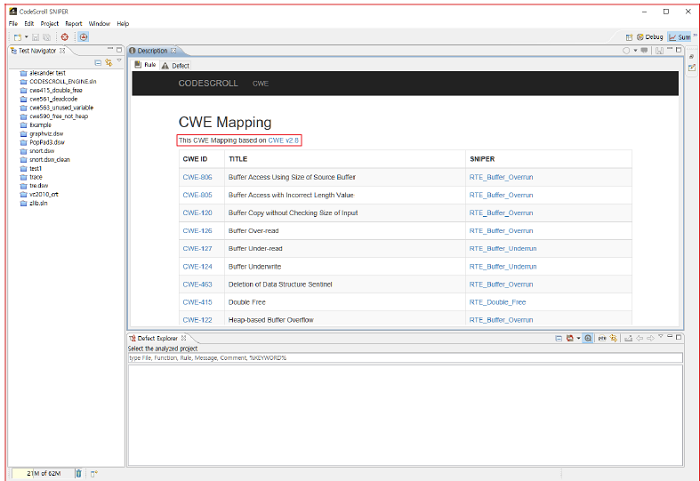This screenshot has height=481, width=700.
Task: Open the CWE-415 link
Action: click(197, 302)
